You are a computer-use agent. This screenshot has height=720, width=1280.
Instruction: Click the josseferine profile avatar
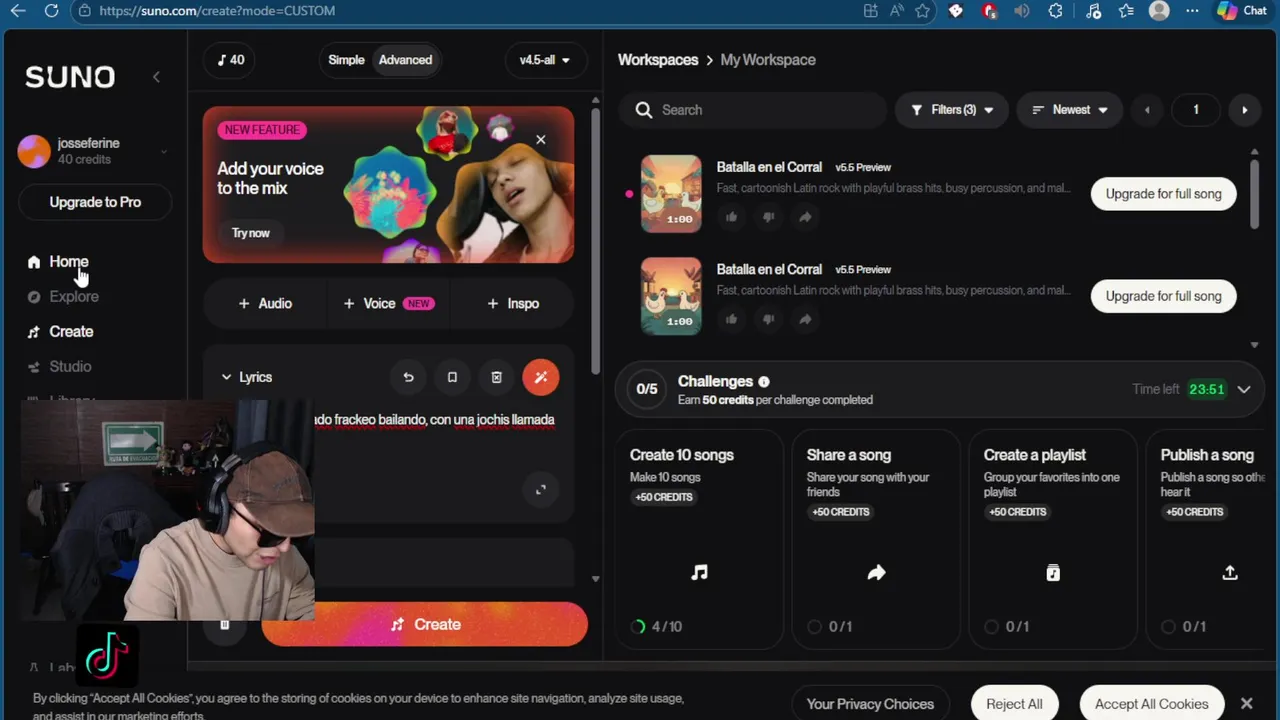click(x=34, y=151)
